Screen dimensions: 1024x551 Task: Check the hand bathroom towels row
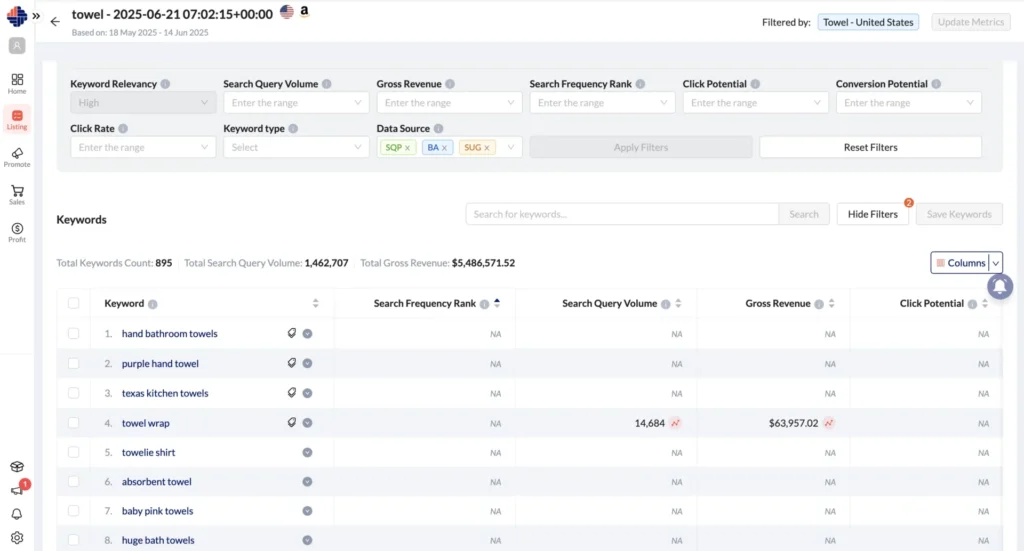pos(73,334)
